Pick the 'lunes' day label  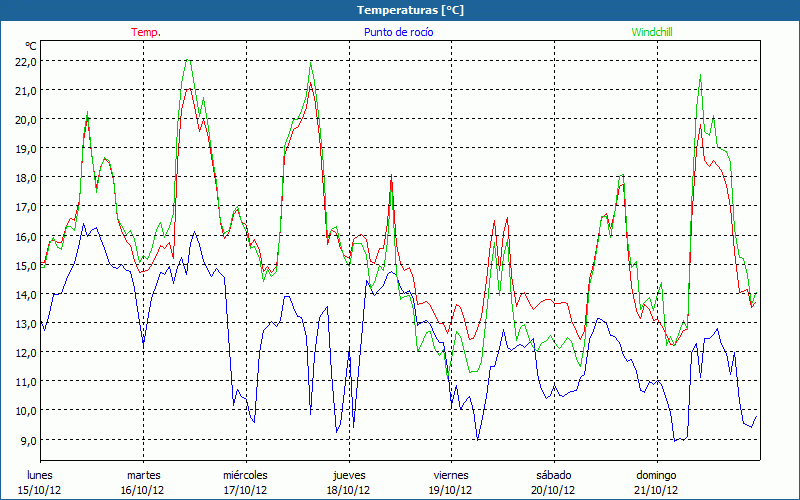[x=40, y=475]
